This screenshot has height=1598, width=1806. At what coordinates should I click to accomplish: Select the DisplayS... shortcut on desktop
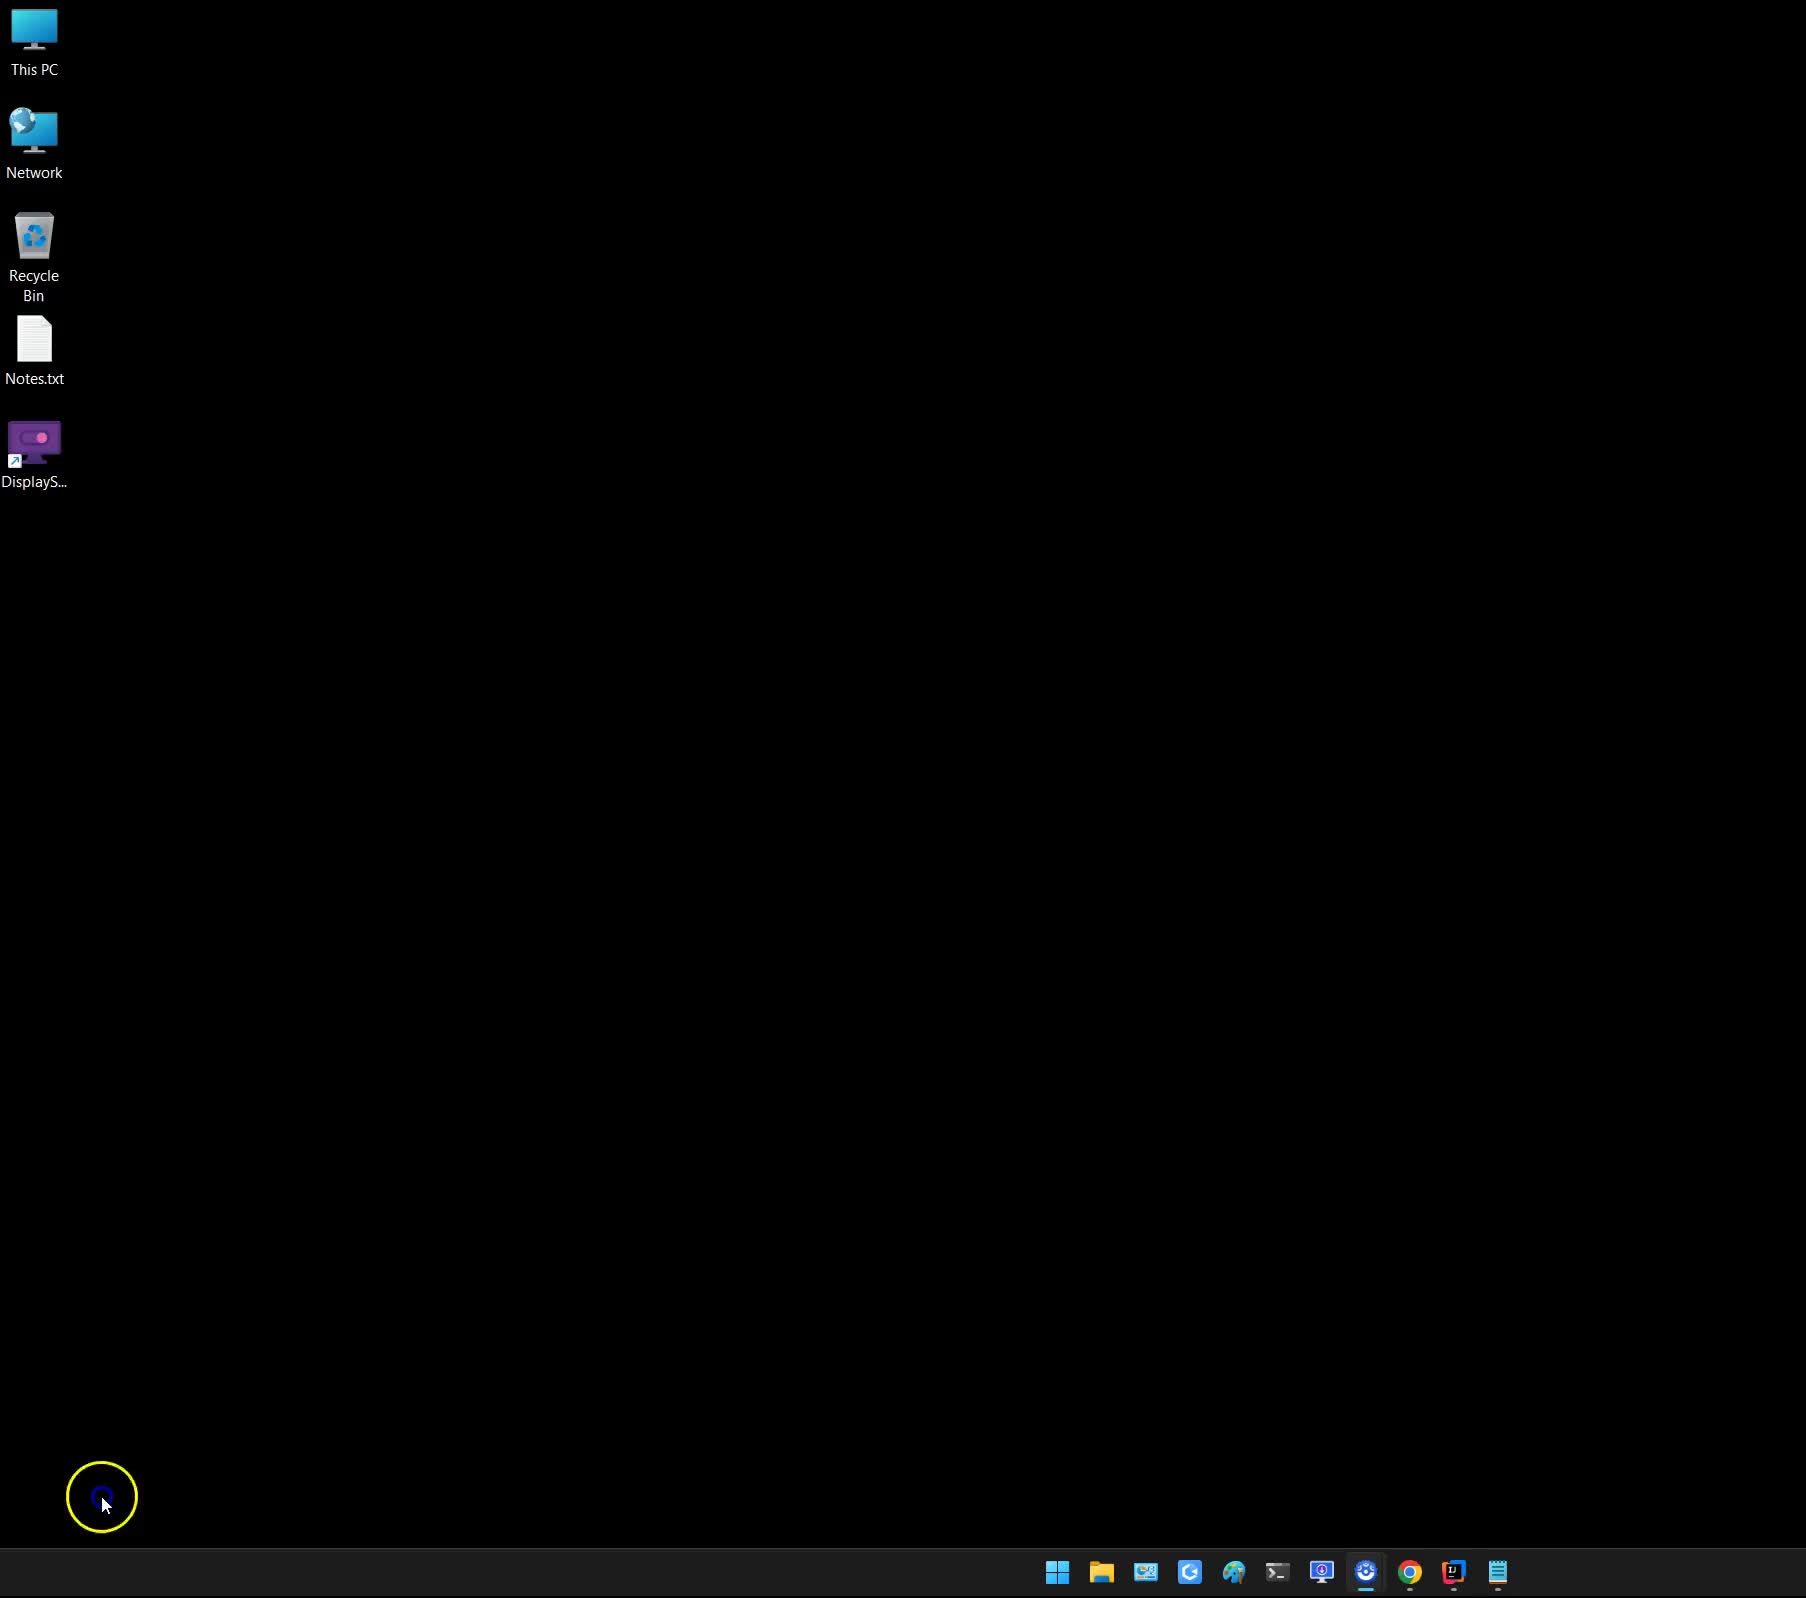pos(34,454)
